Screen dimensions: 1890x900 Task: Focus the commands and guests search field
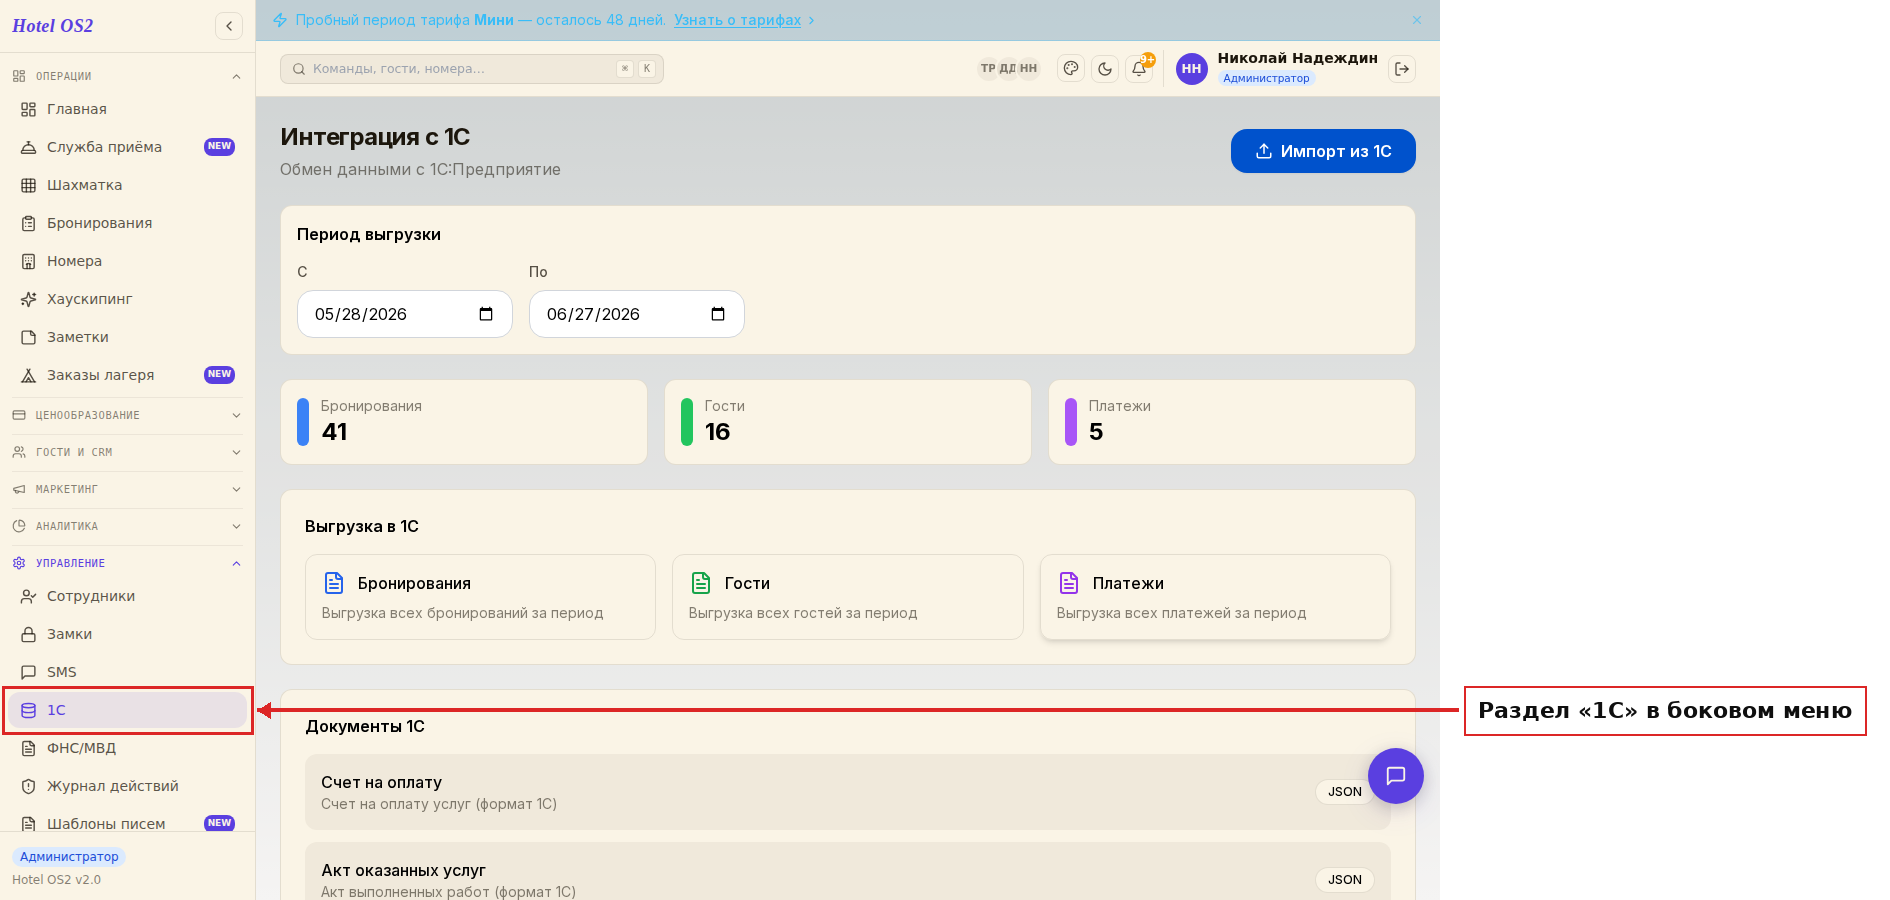pos(472,69)
